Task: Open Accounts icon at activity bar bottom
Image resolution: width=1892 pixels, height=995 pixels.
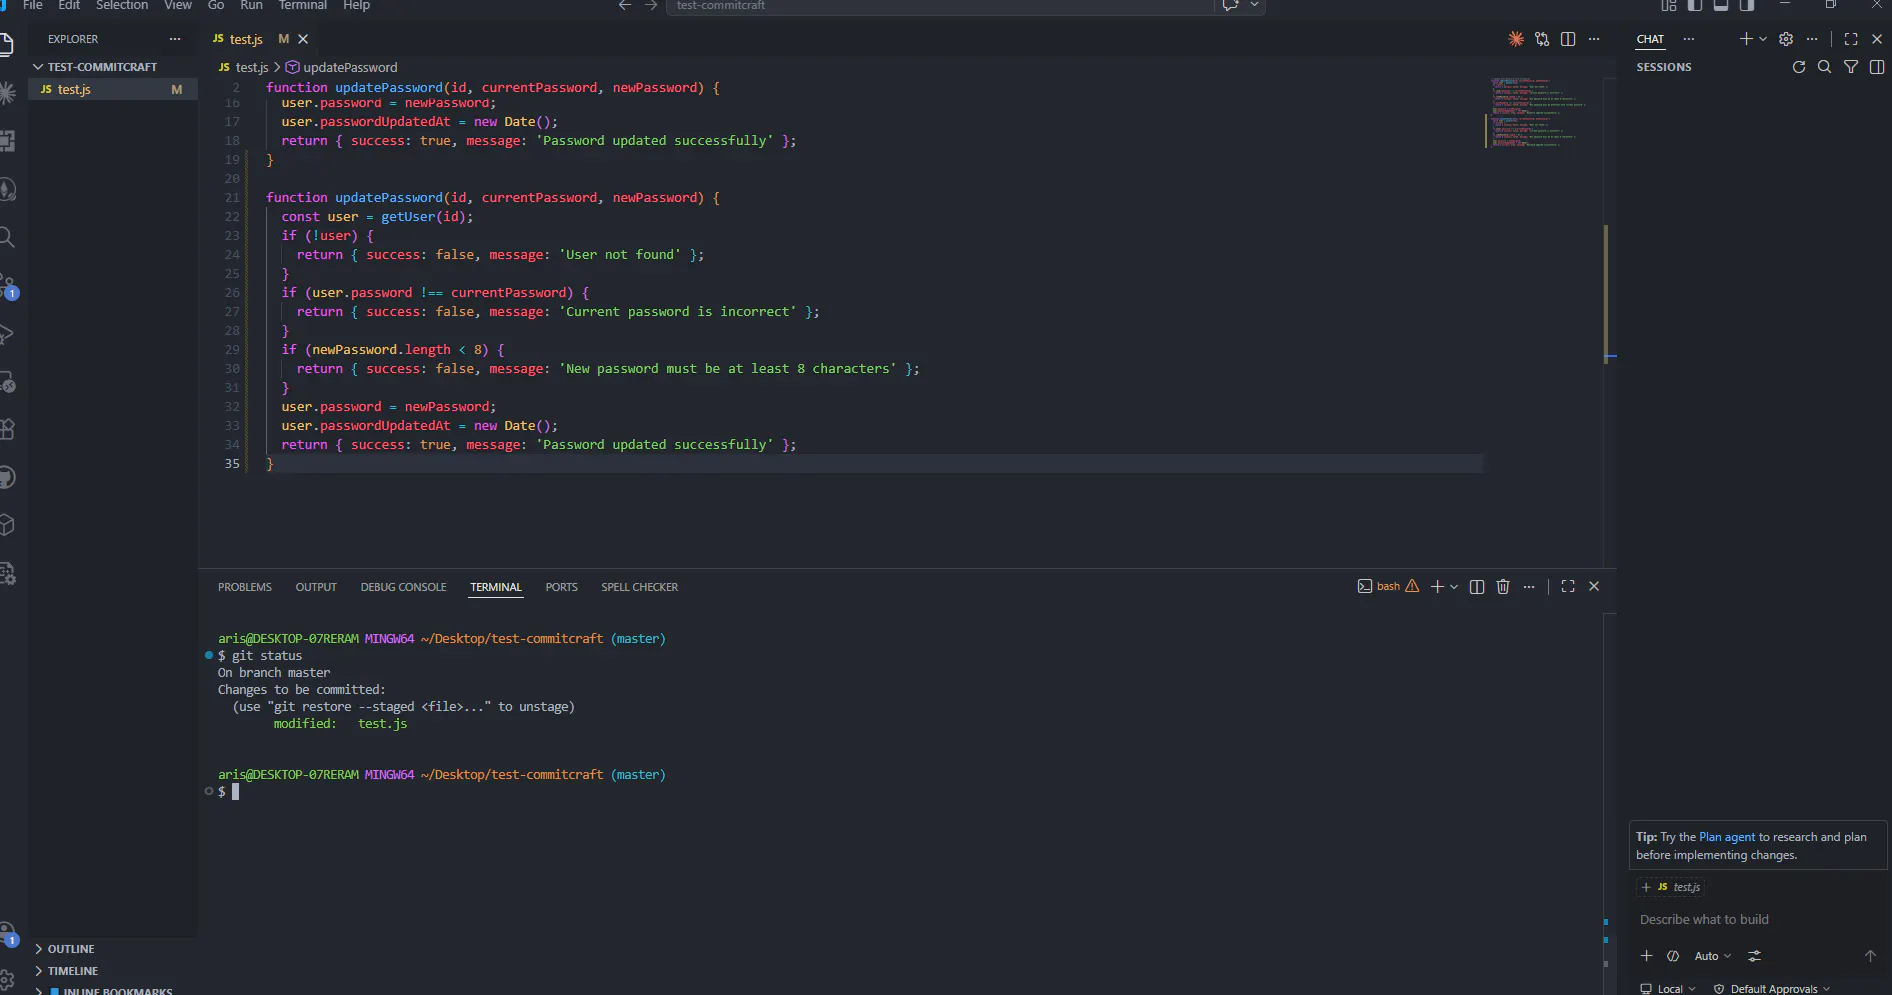Action: pos(7,934)
